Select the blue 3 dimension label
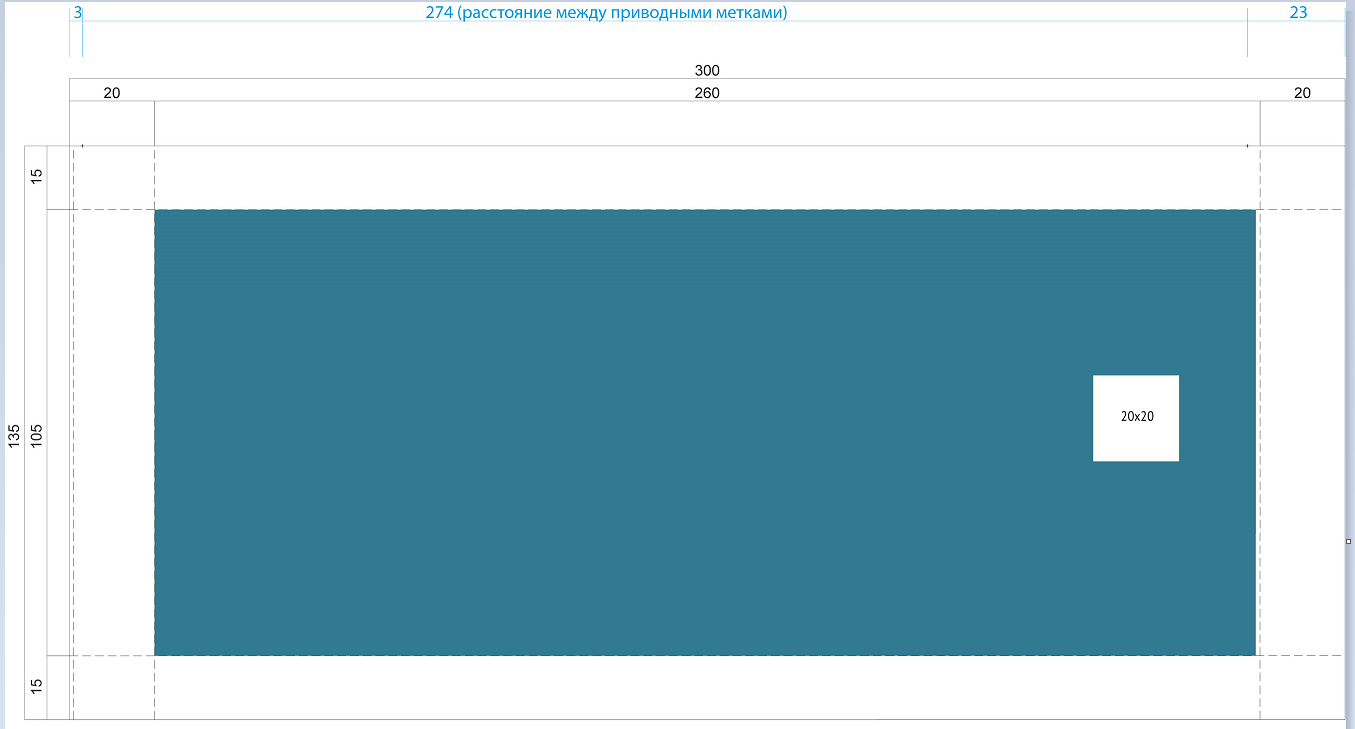Viewport: 1355px width, 729px height. (78, 13)
